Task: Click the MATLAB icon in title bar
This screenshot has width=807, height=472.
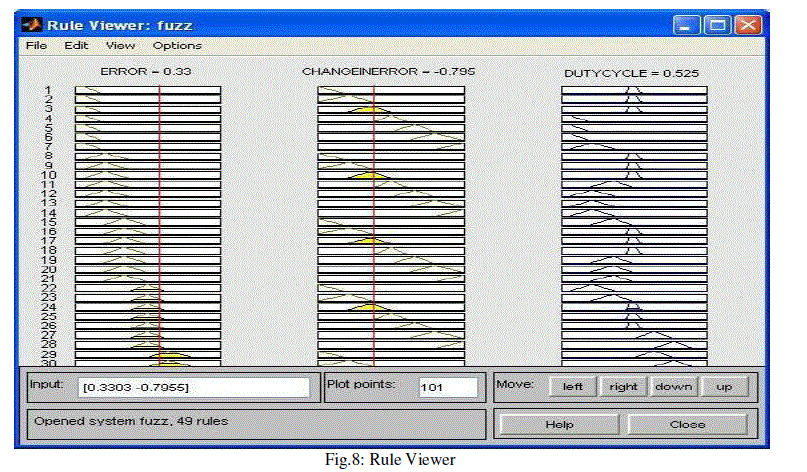Action: [32, 23]
